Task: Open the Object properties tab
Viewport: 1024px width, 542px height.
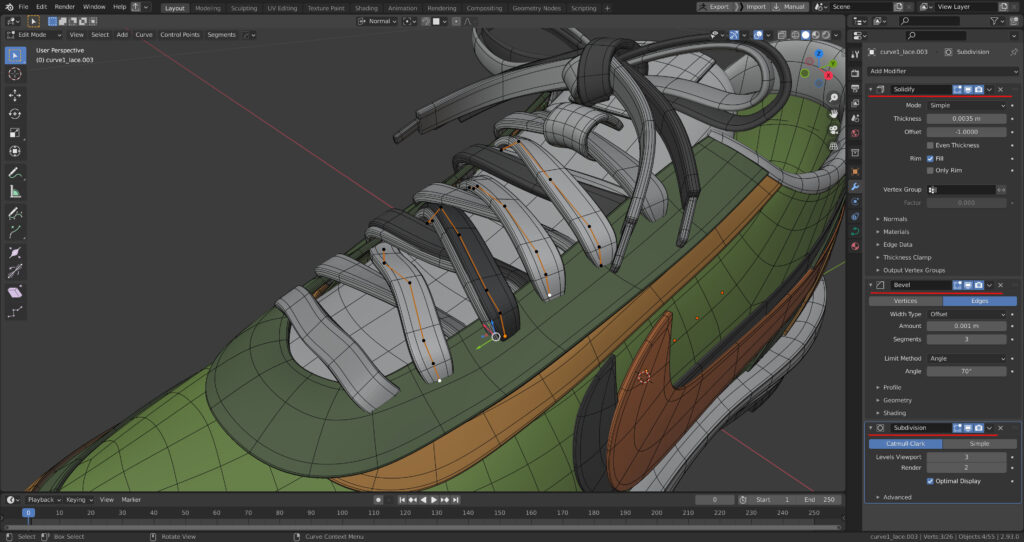Action: (x=855, y=172)
